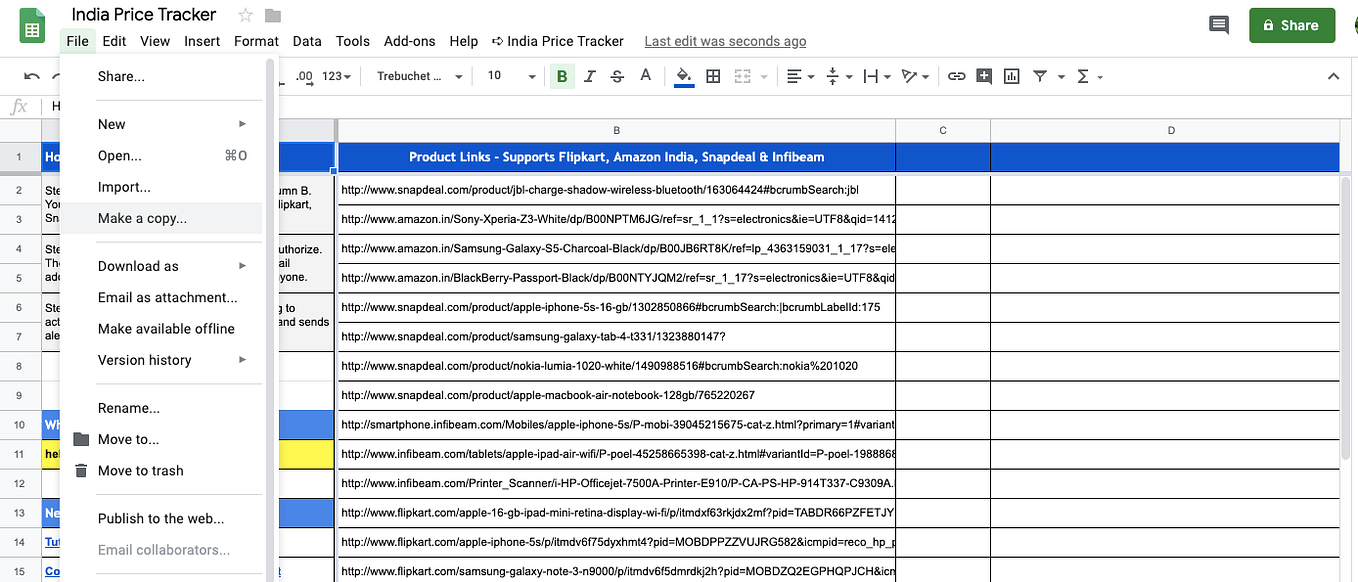Open the font size dropdown

pyautogui.click(x=510, y=75)
